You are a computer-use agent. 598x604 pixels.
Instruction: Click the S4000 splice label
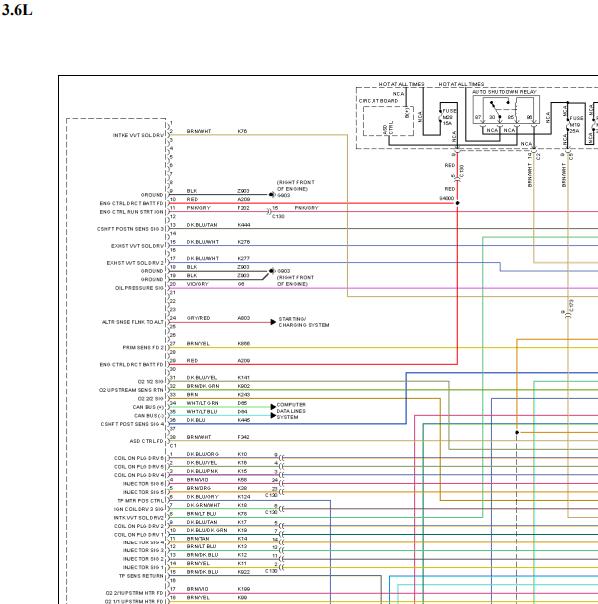coord(447,198)
